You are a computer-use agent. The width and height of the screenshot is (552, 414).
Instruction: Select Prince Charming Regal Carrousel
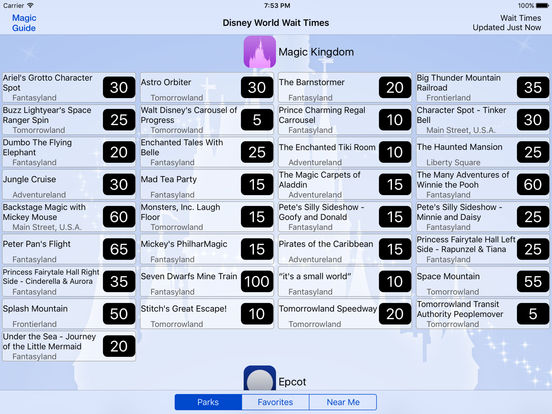click(345, 120)
